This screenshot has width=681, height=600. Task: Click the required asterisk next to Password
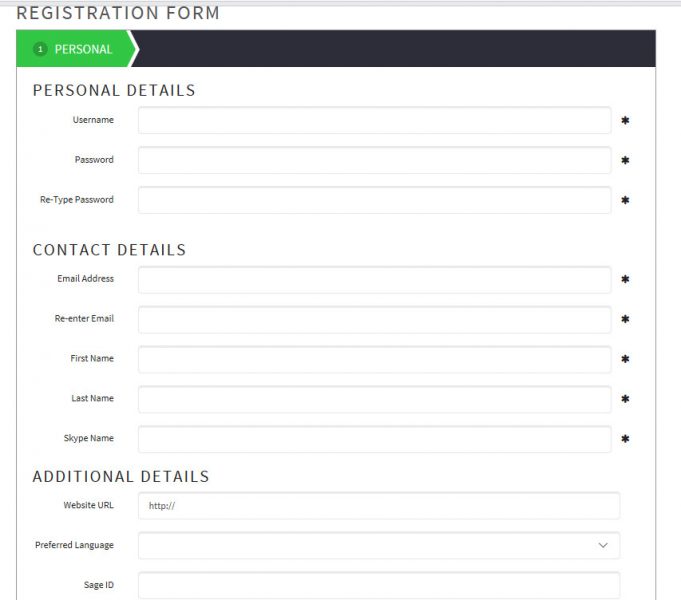pyautogui.click(x=625, y=160)
